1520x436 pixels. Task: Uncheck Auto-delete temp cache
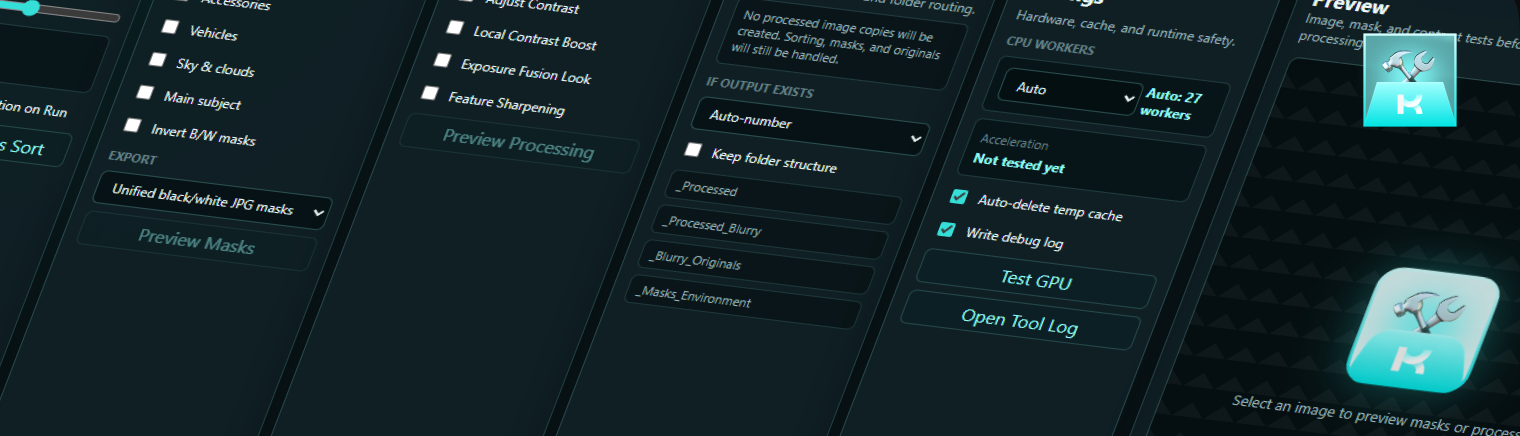pos(959,197)
